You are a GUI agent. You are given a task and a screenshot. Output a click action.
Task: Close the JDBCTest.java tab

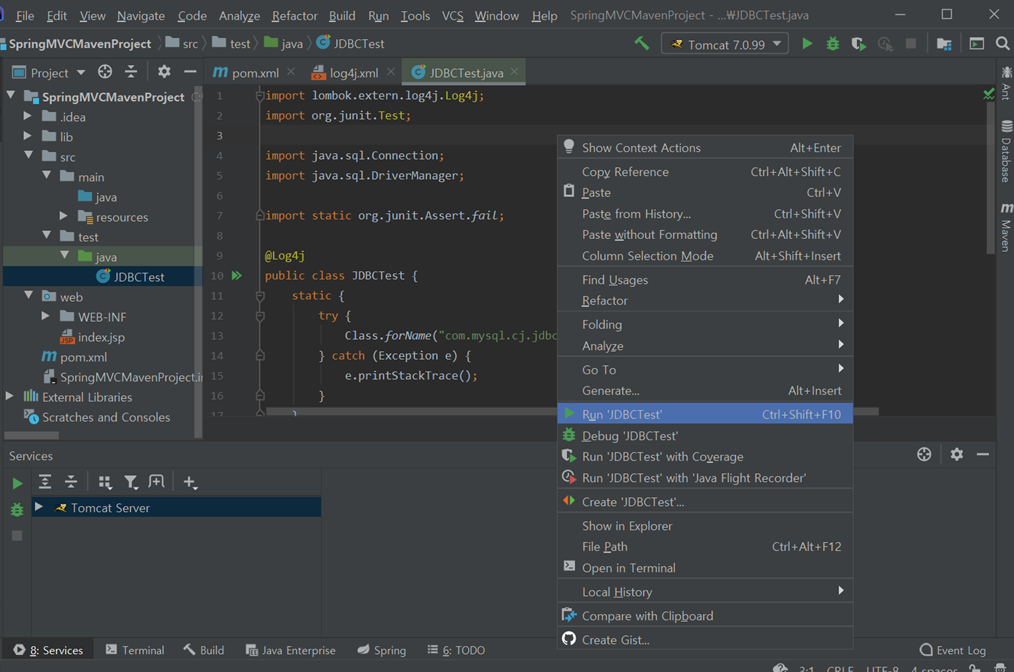[514, 72]
